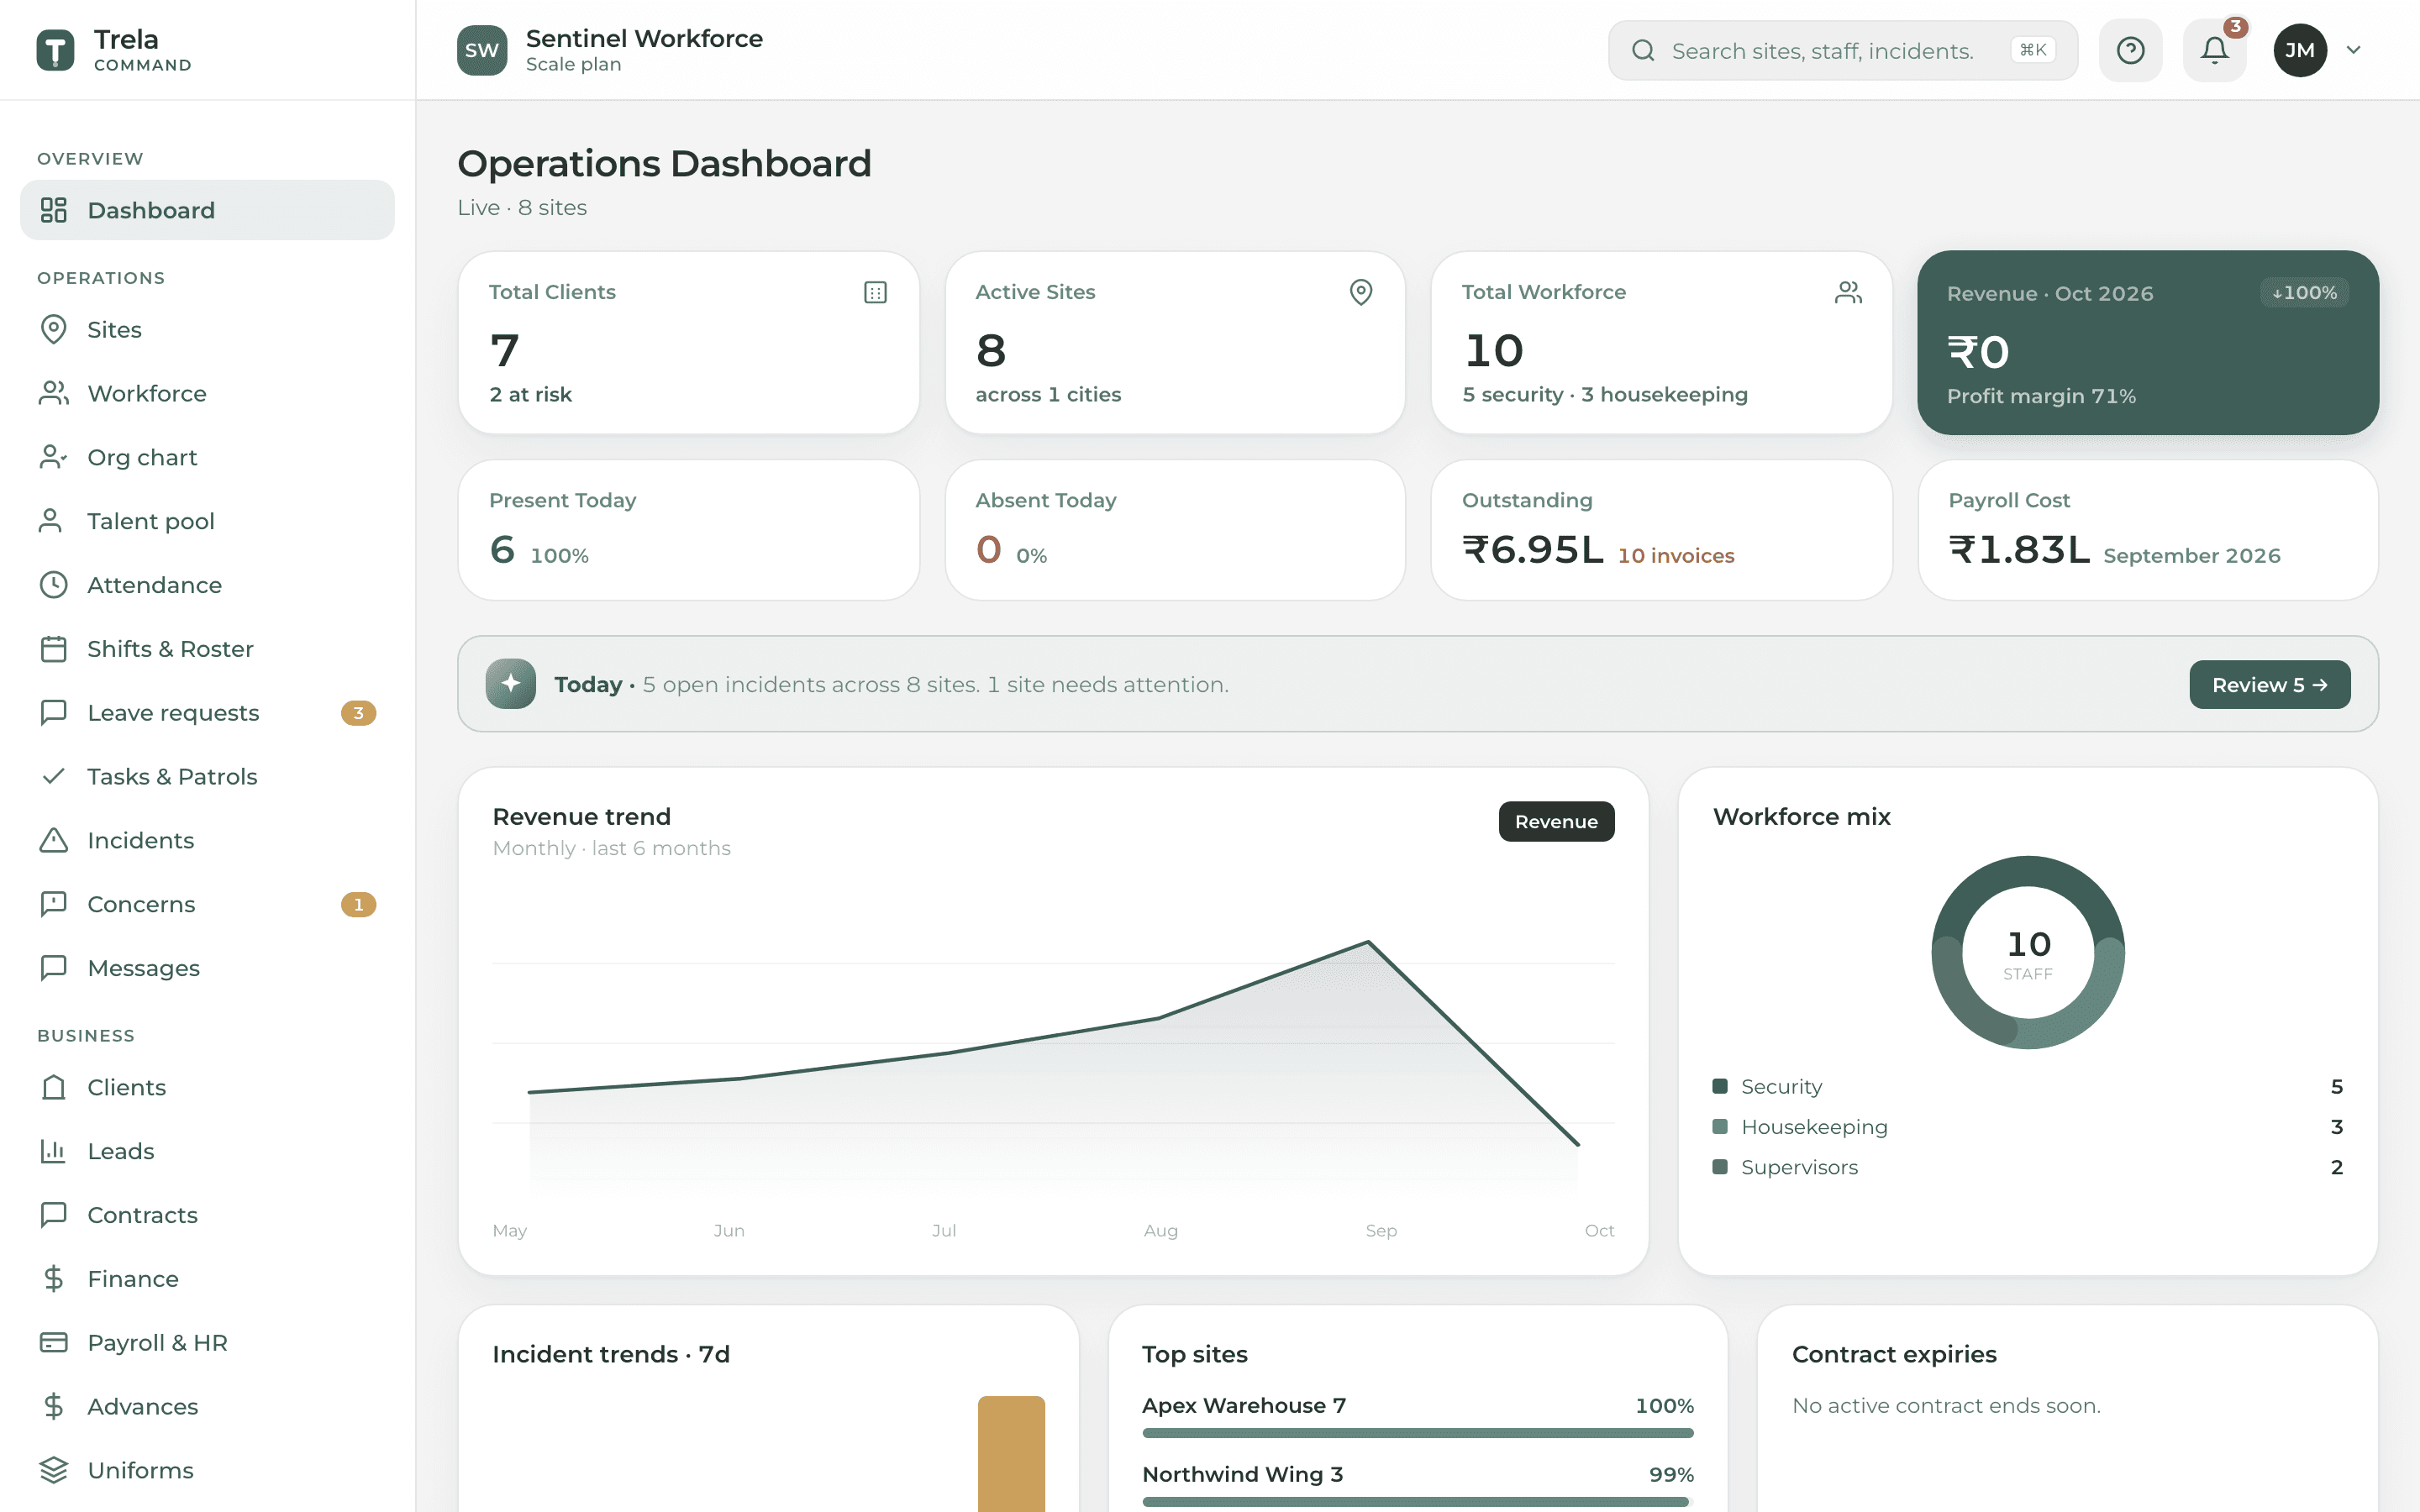The width and height of the screenshot is (2420, 1512).
Task: Click the Incident trends orange bar
Action: [x=1011, y=1453]
